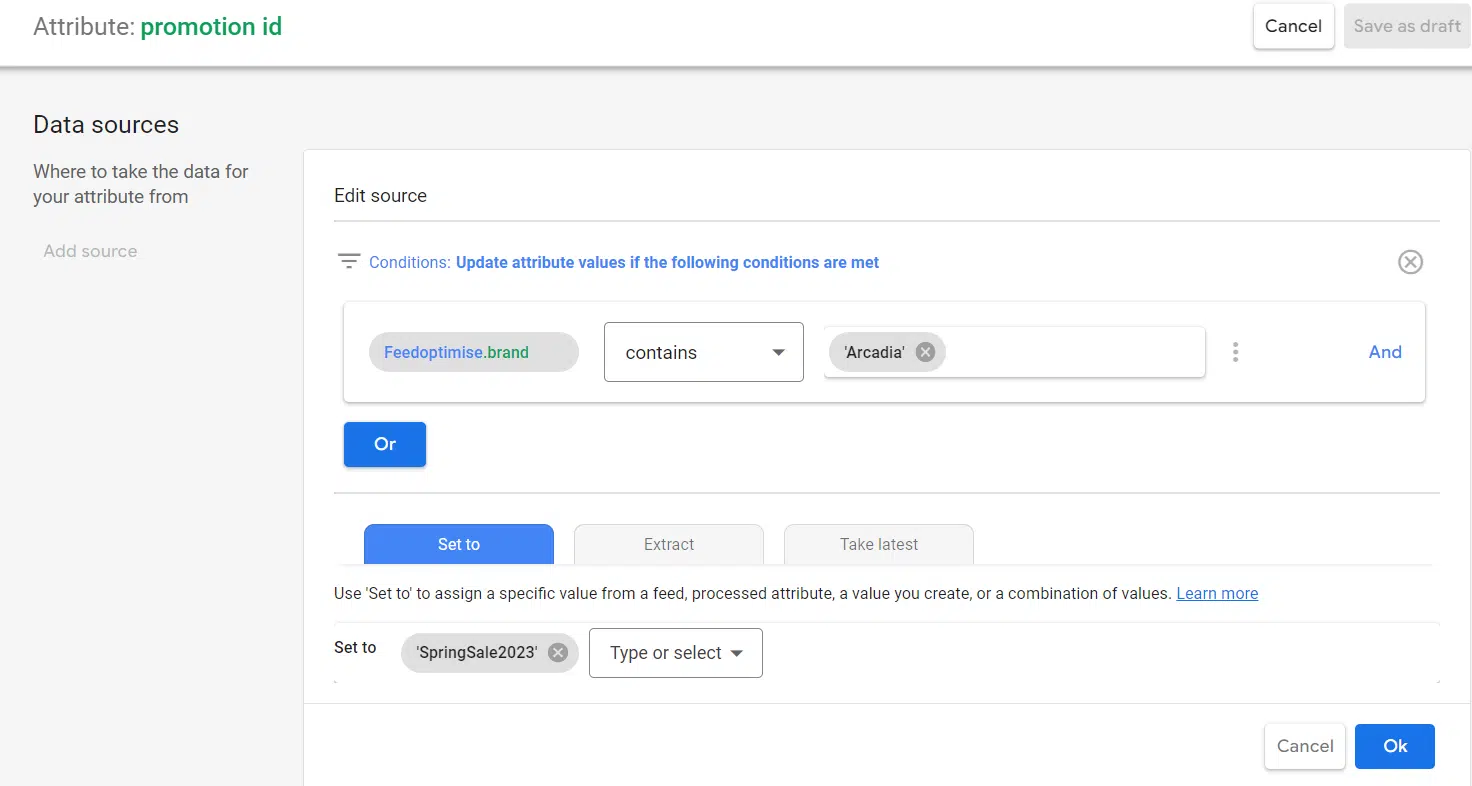Click Cancel in the top header
Image resolution: width=1472 pixels, height=786 pixels.
(1293, 27)
